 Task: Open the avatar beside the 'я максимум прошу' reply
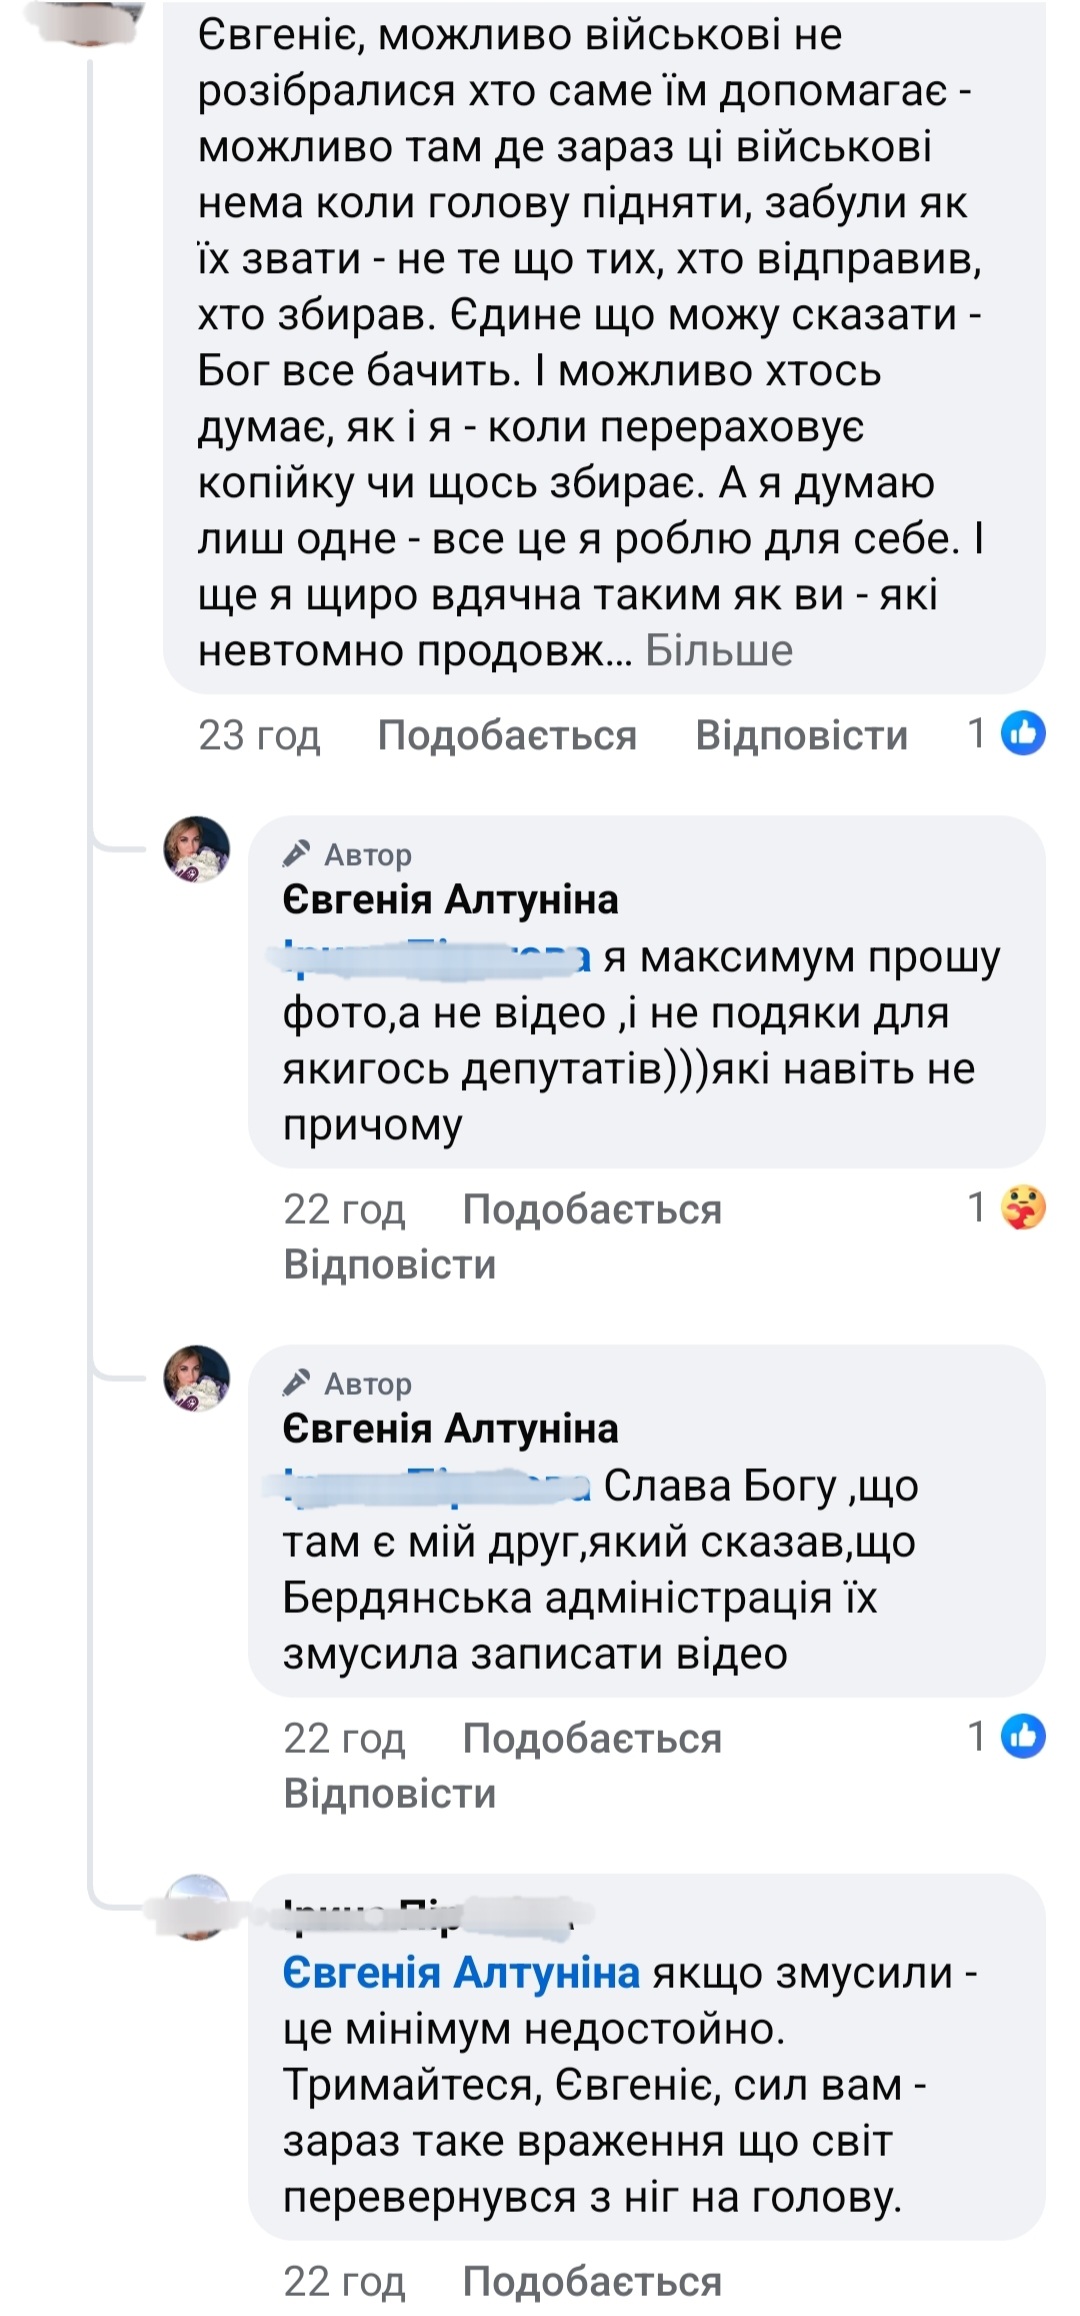click(x=197, y=850)
